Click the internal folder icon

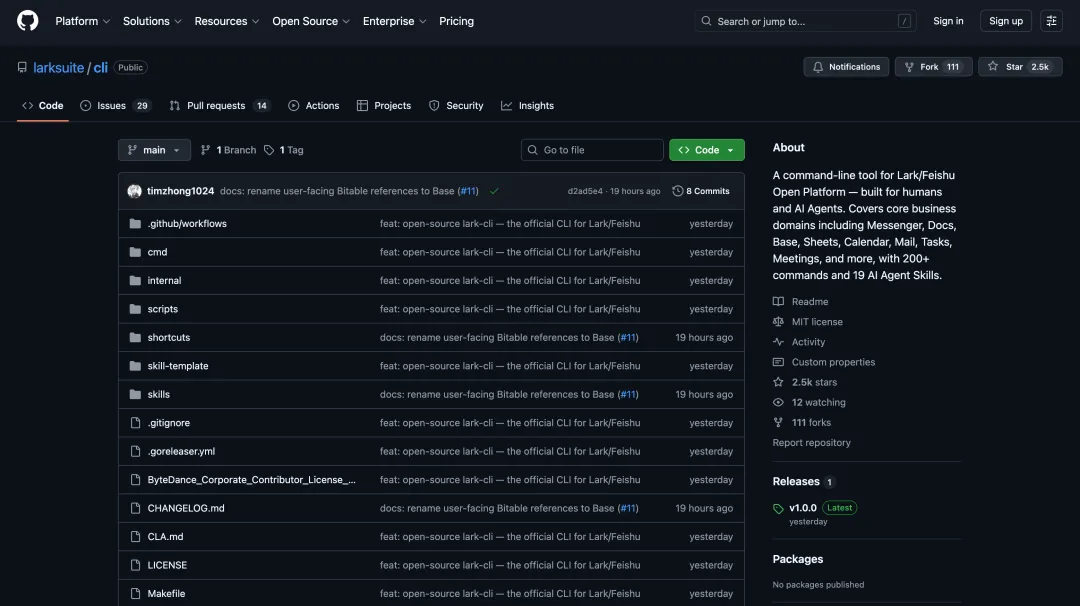(135, 280)
